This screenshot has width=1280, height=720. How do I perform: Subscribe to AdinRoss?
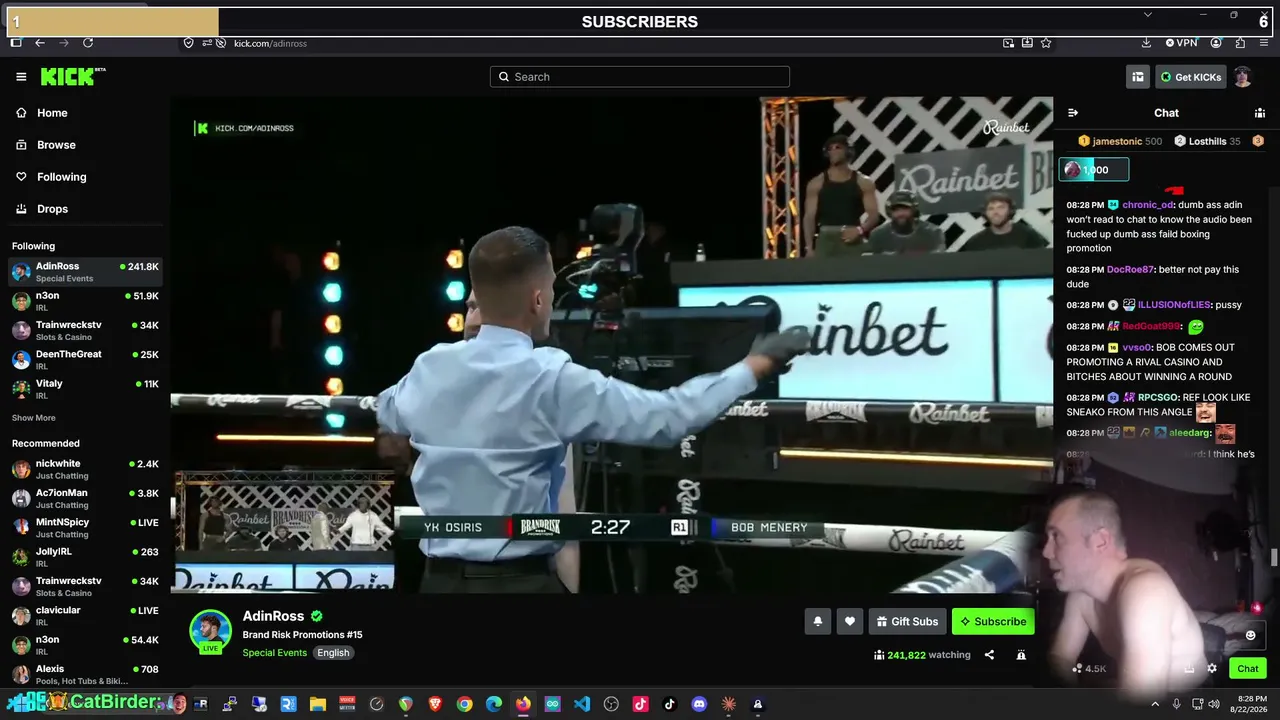pos(993,621)
